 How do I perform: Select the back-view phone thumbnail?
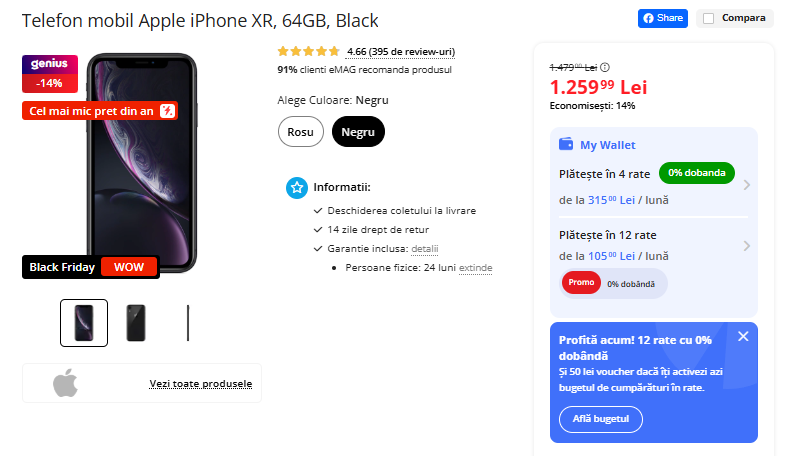pos(136,323)
